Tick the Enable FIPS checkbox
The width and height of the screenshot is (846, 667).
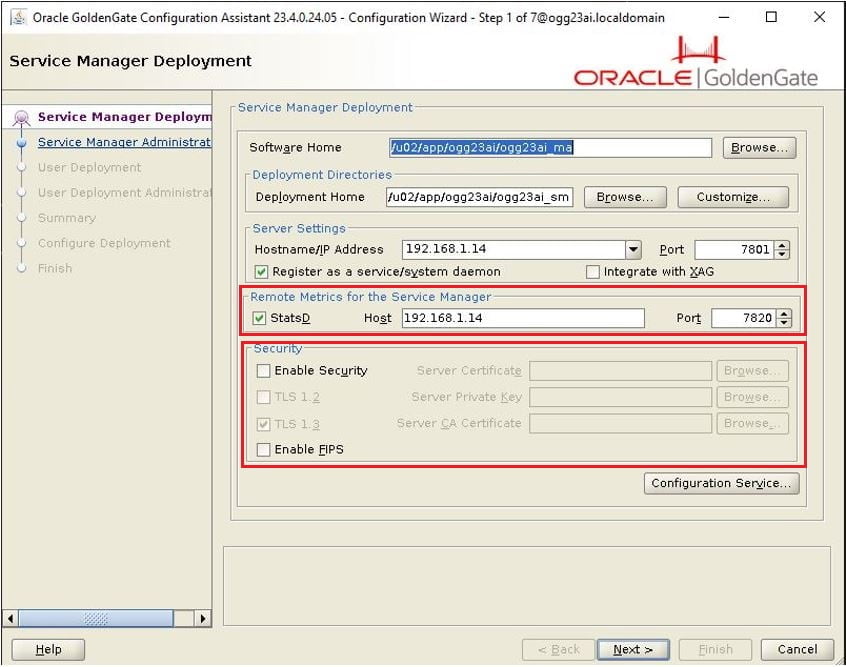click(263, 450)
